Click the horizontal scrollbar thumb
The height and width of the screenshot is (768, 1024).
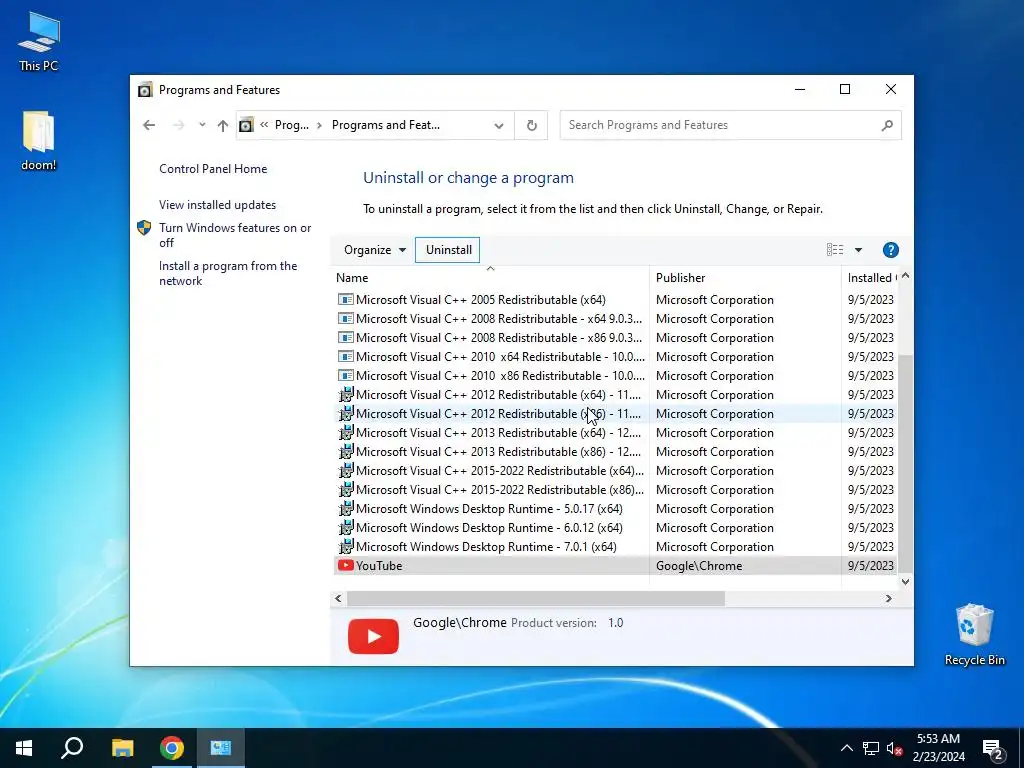pos(536,598)
